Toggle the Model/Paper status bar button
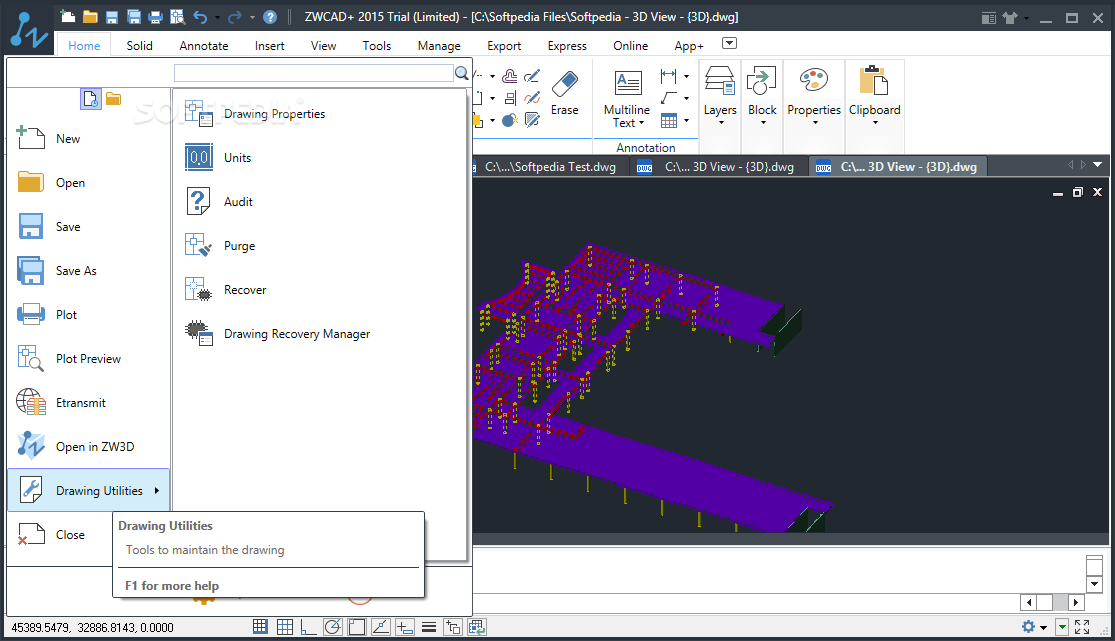Viewport: 1115px width, 641px height. click(x=477, y=627)
